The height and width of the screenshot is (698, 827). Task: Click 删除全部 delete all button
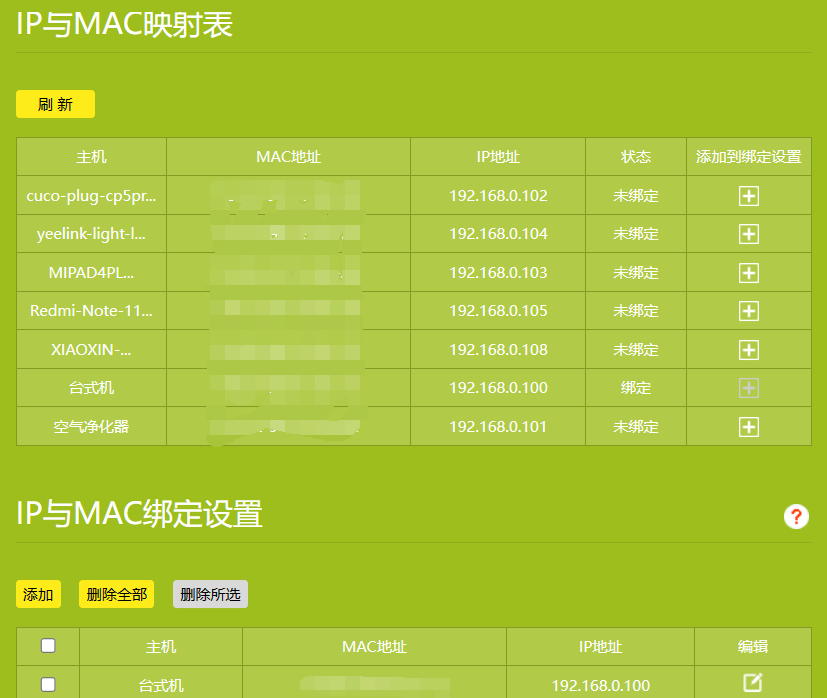point(116,594)
